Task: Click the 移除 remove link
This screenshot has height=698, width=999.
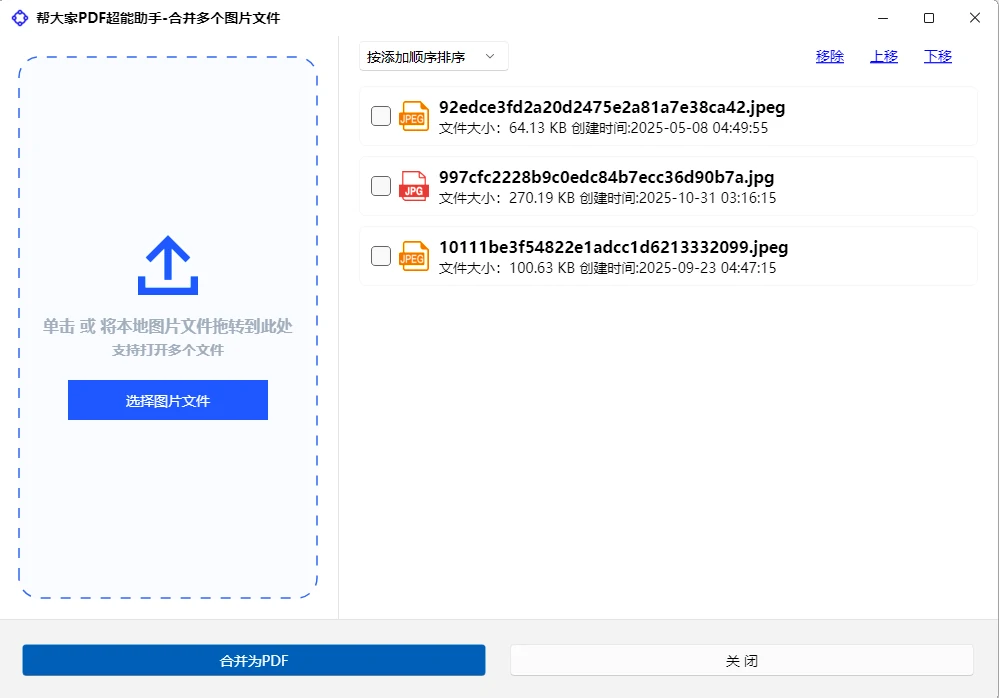Action: pyautogui.click(x=829, y=56)
